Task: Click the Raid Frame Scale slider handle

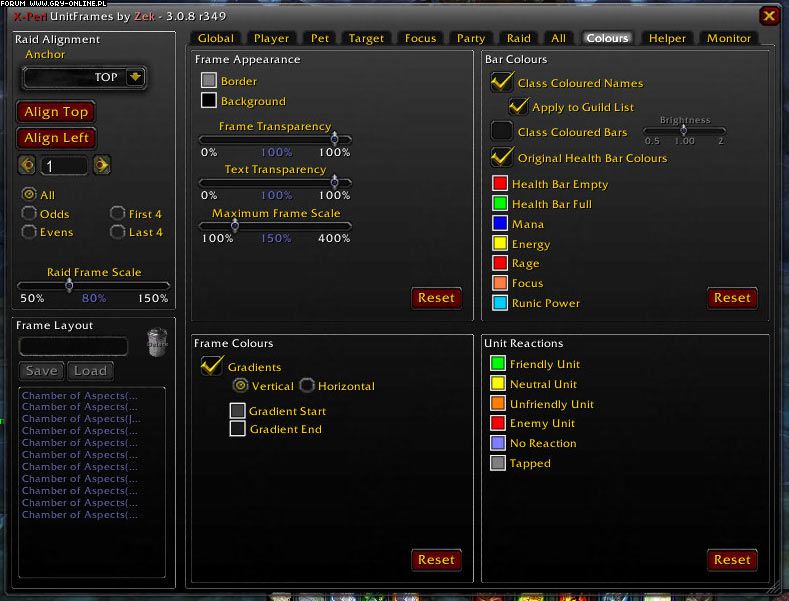Action: 69,285
